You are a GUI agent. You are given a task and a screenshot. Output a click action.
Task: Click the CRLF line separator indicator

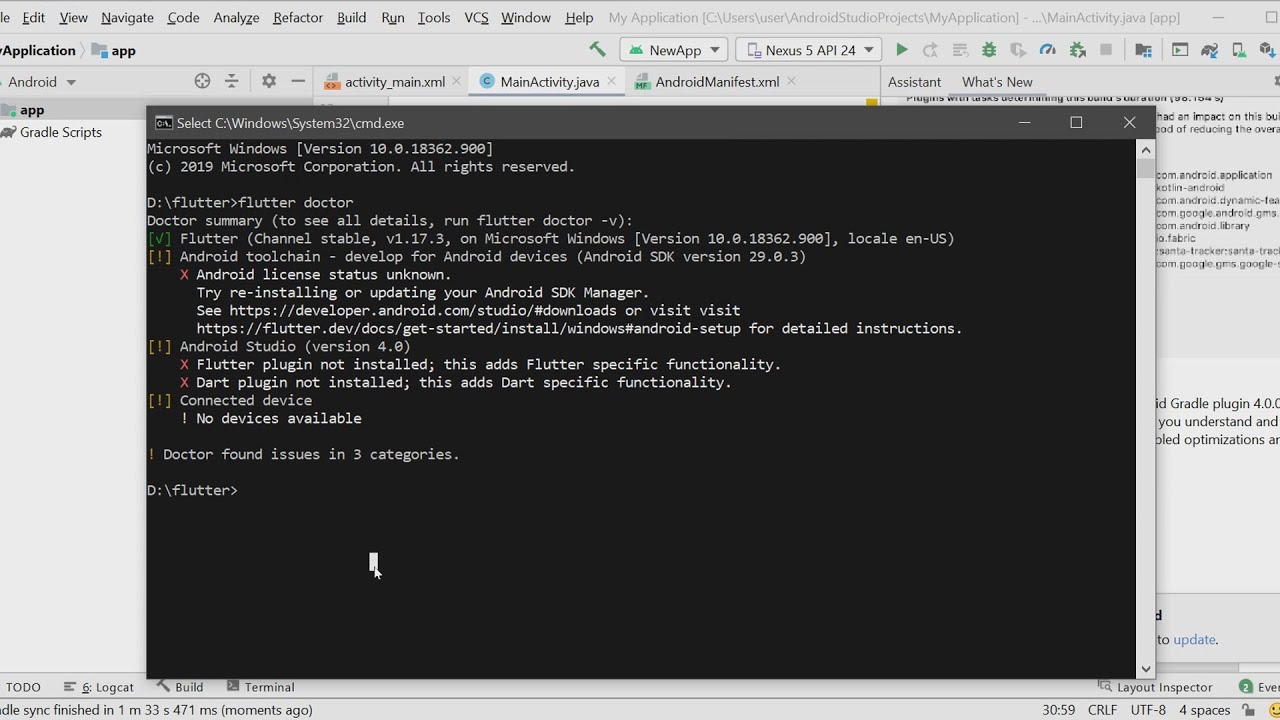pos(1102,710)
